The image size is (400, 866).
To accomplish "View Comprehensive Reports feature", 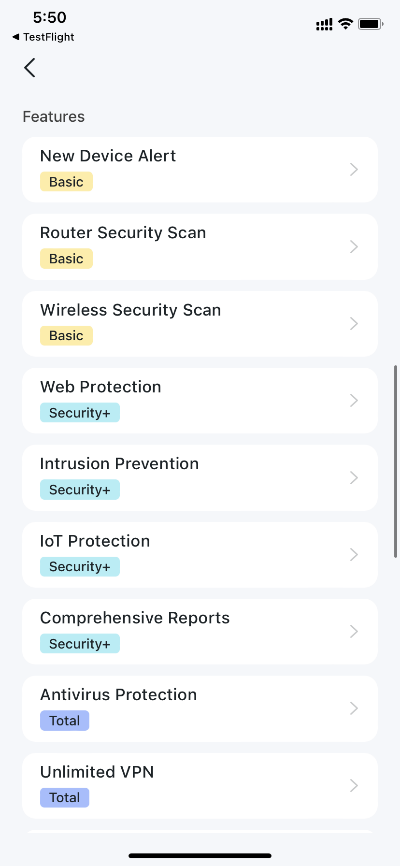I will (200, 631).
